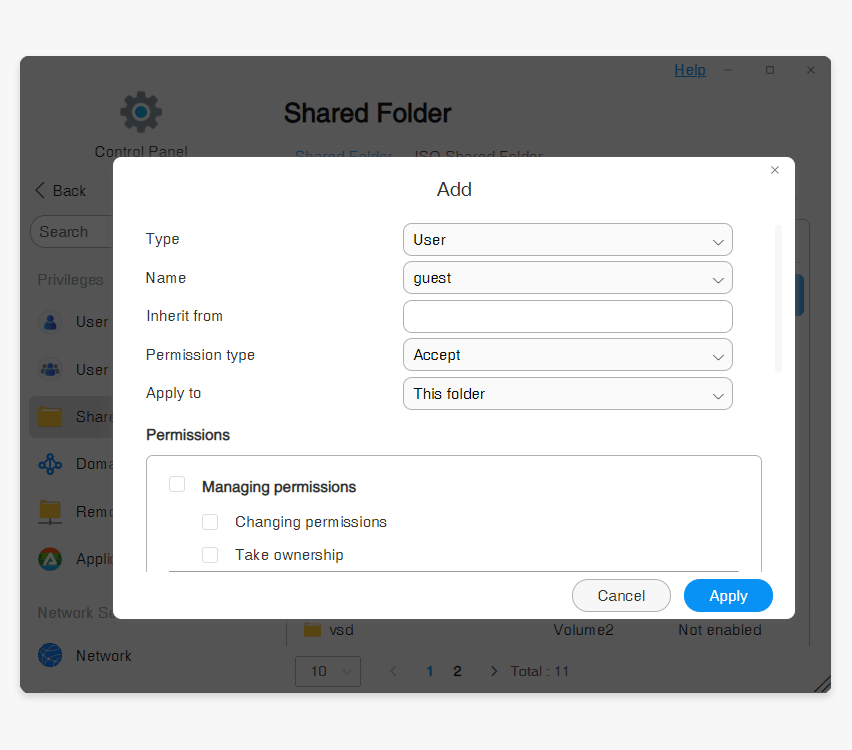
Task: Click the Control Panel gear icon
Action: click(141, 111)
